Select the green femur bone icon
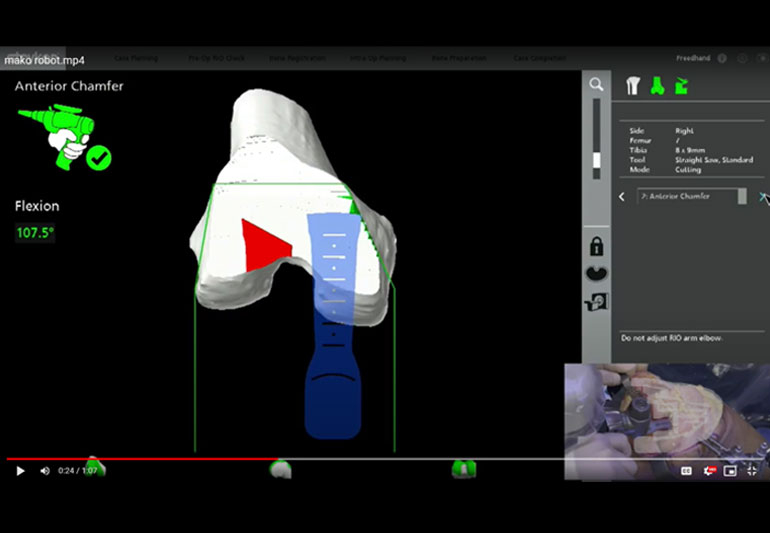770x533 pixels. [x=657, y=86]
